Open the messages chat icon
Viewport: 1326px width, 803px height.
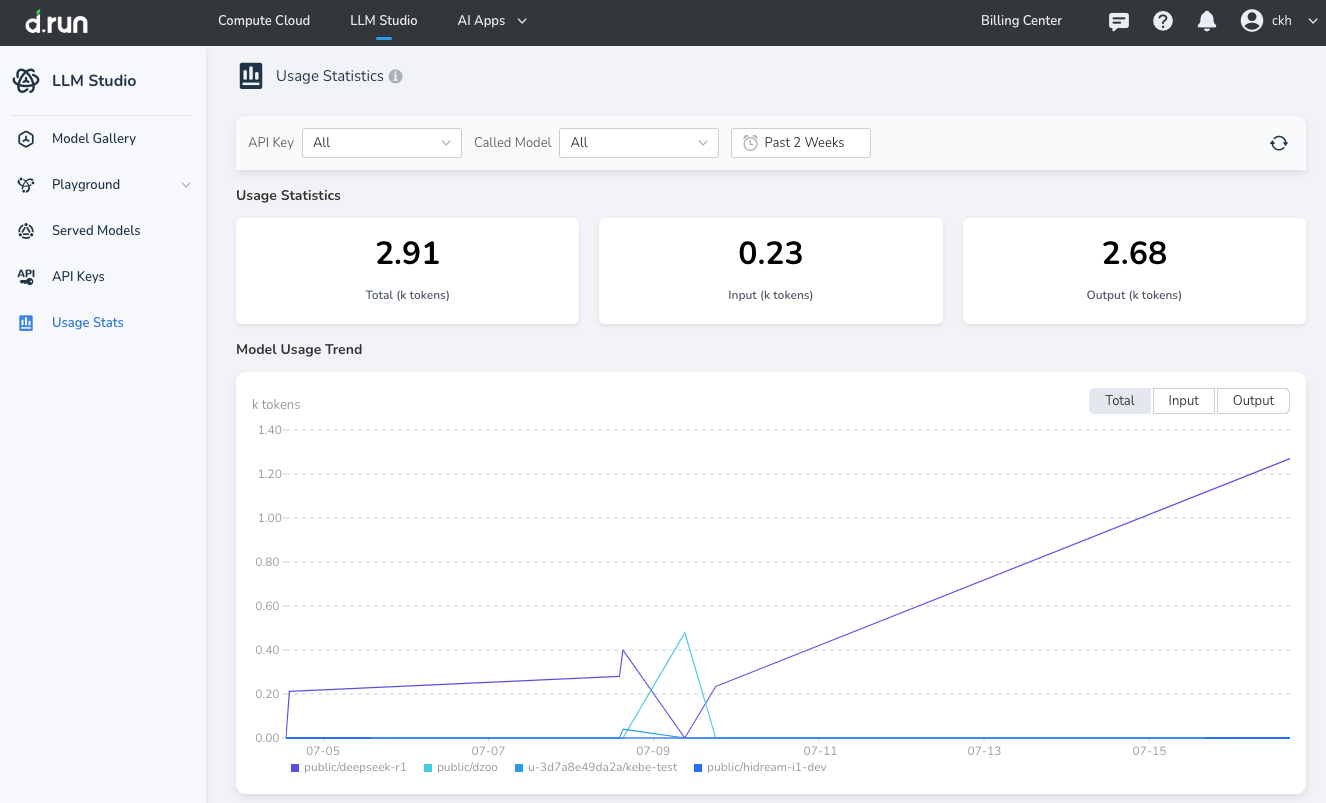coord(1119,21)
